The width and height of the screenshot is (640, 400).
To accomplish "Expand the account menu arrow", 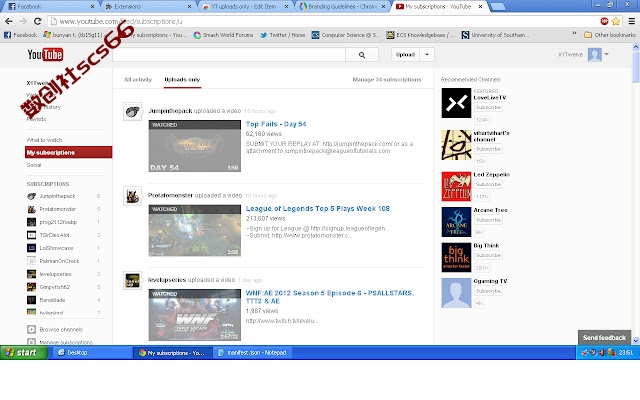I will tap(607, 54).
